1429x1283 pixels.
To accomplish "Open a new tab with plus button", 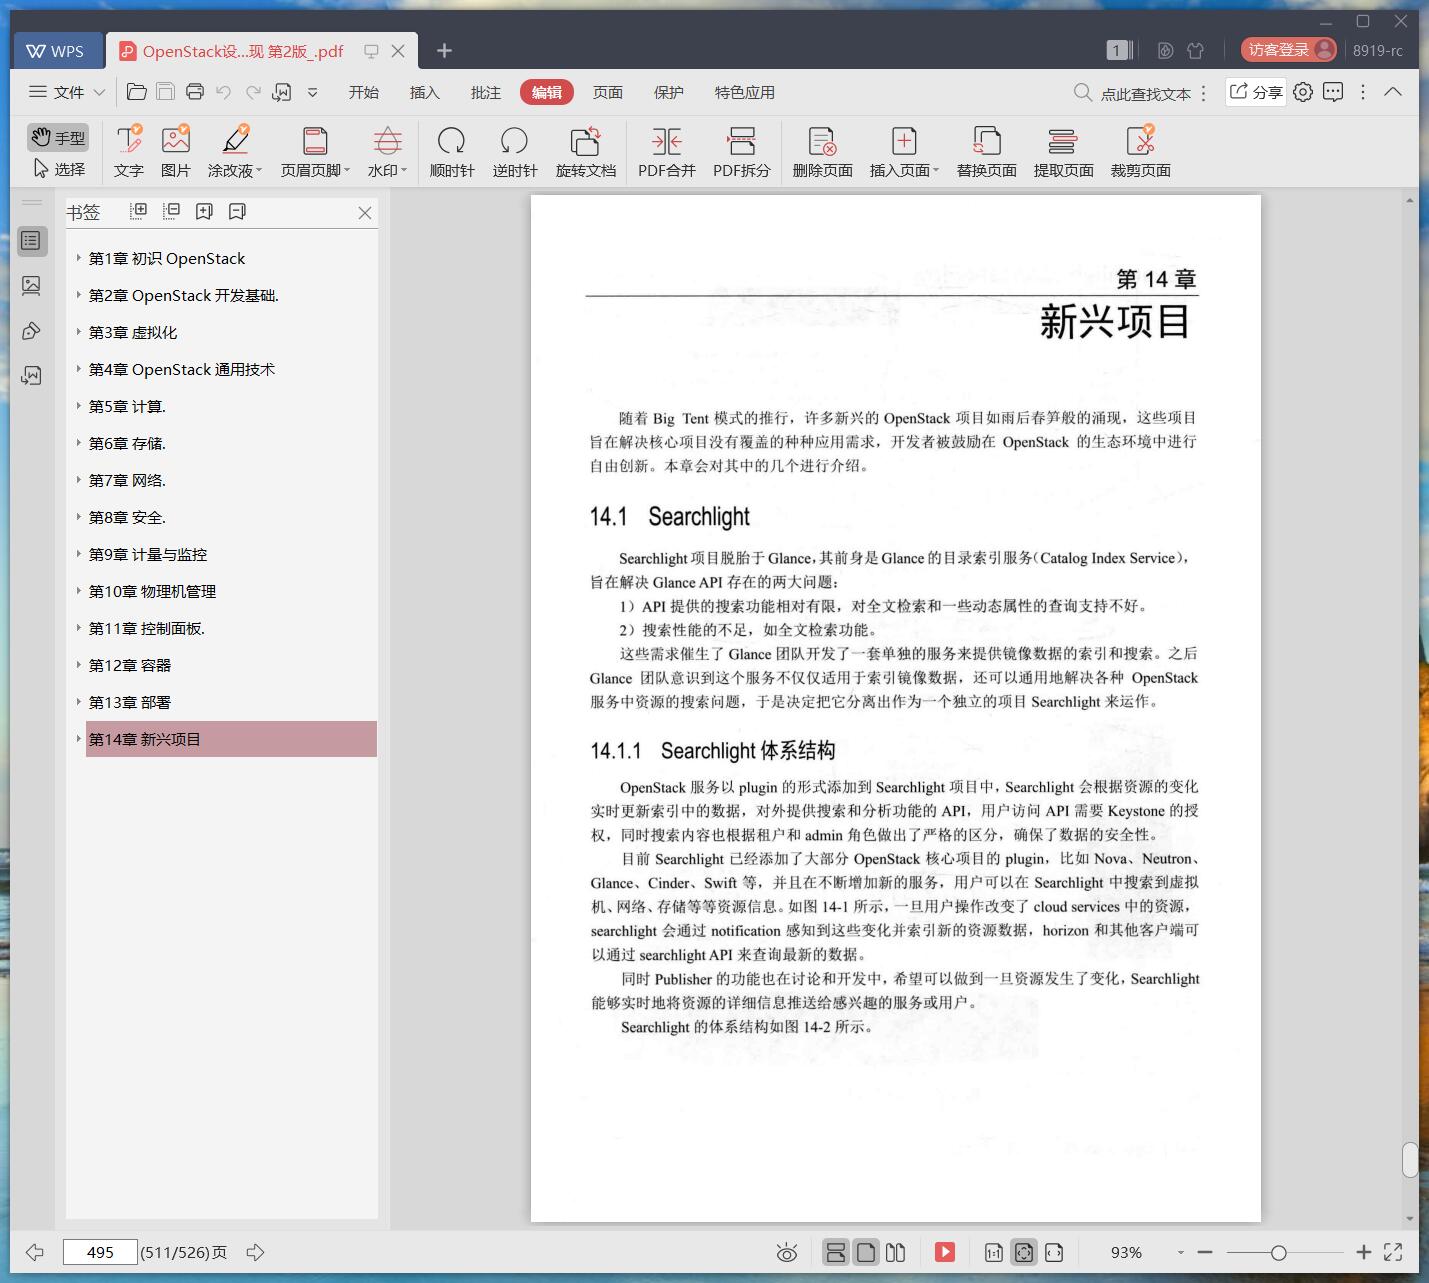I will pos(445,50).
